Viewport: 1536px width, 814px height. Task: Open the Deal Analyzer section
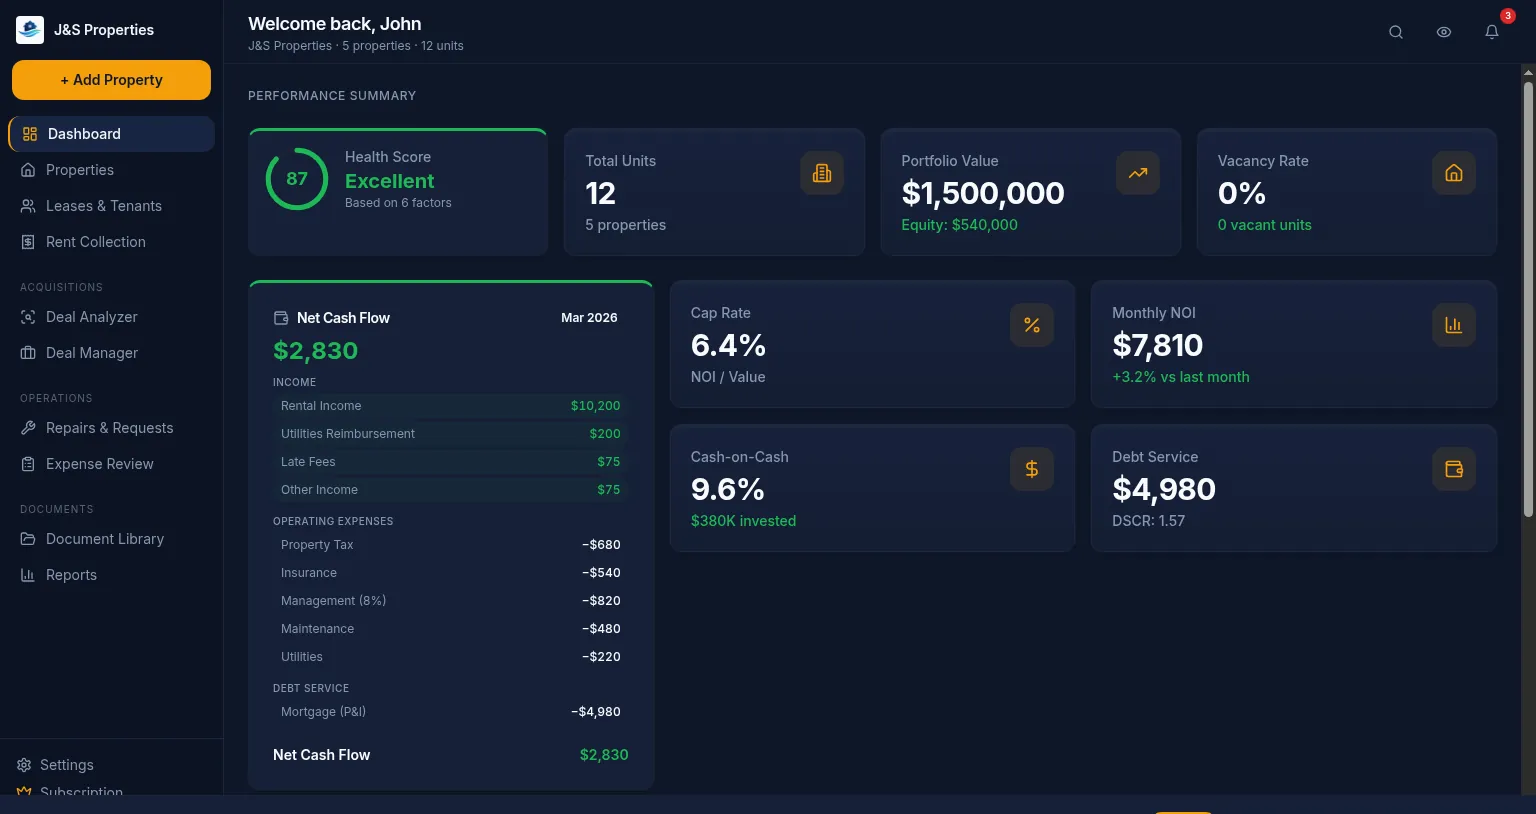pos(91,317)
